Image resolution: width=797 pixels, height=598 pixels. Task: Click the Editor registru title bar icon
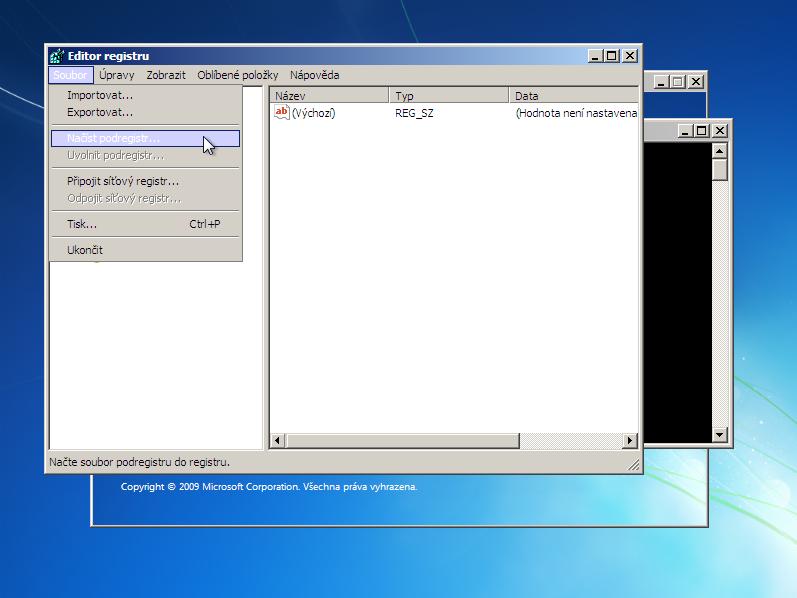[57, 56]
